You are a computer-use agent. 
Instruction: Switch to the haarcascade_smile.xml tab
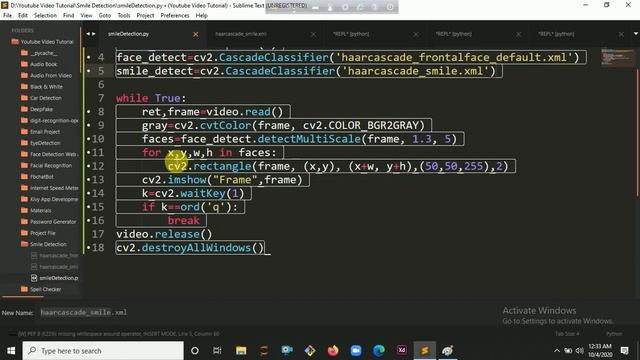tap(241, 34)
